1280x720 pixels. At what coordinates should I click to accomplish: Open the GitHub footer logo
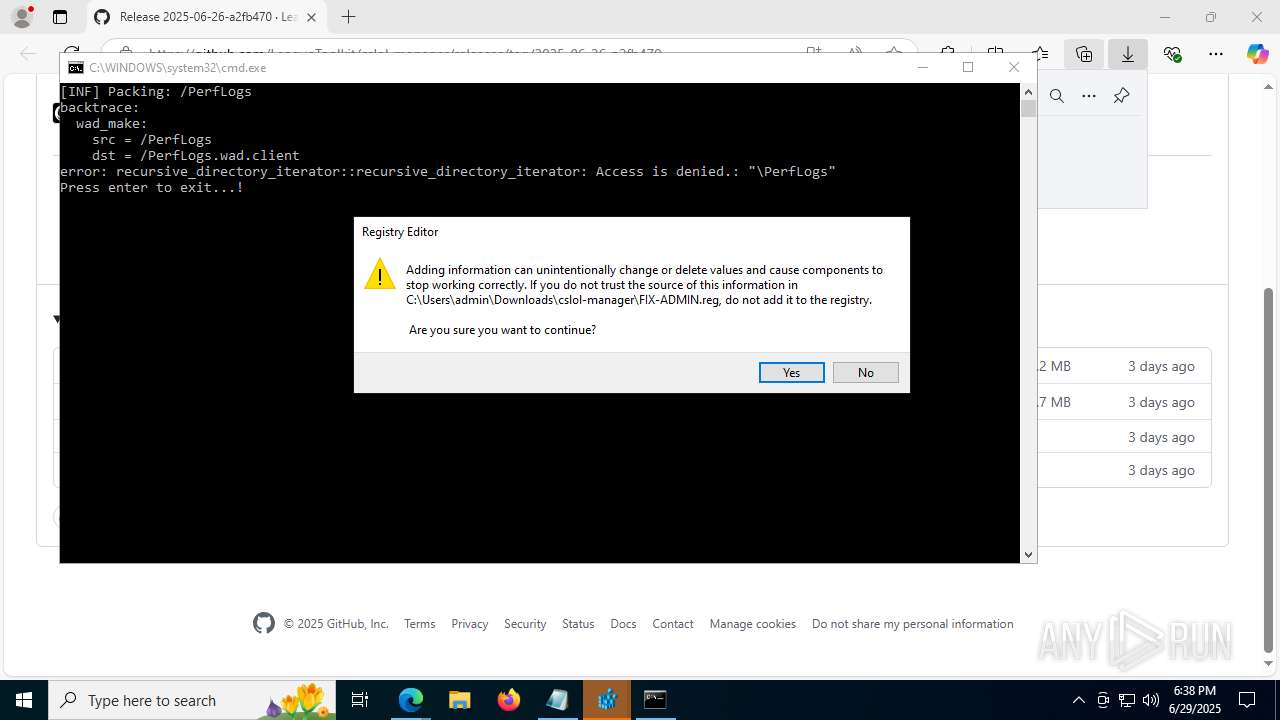263,623
